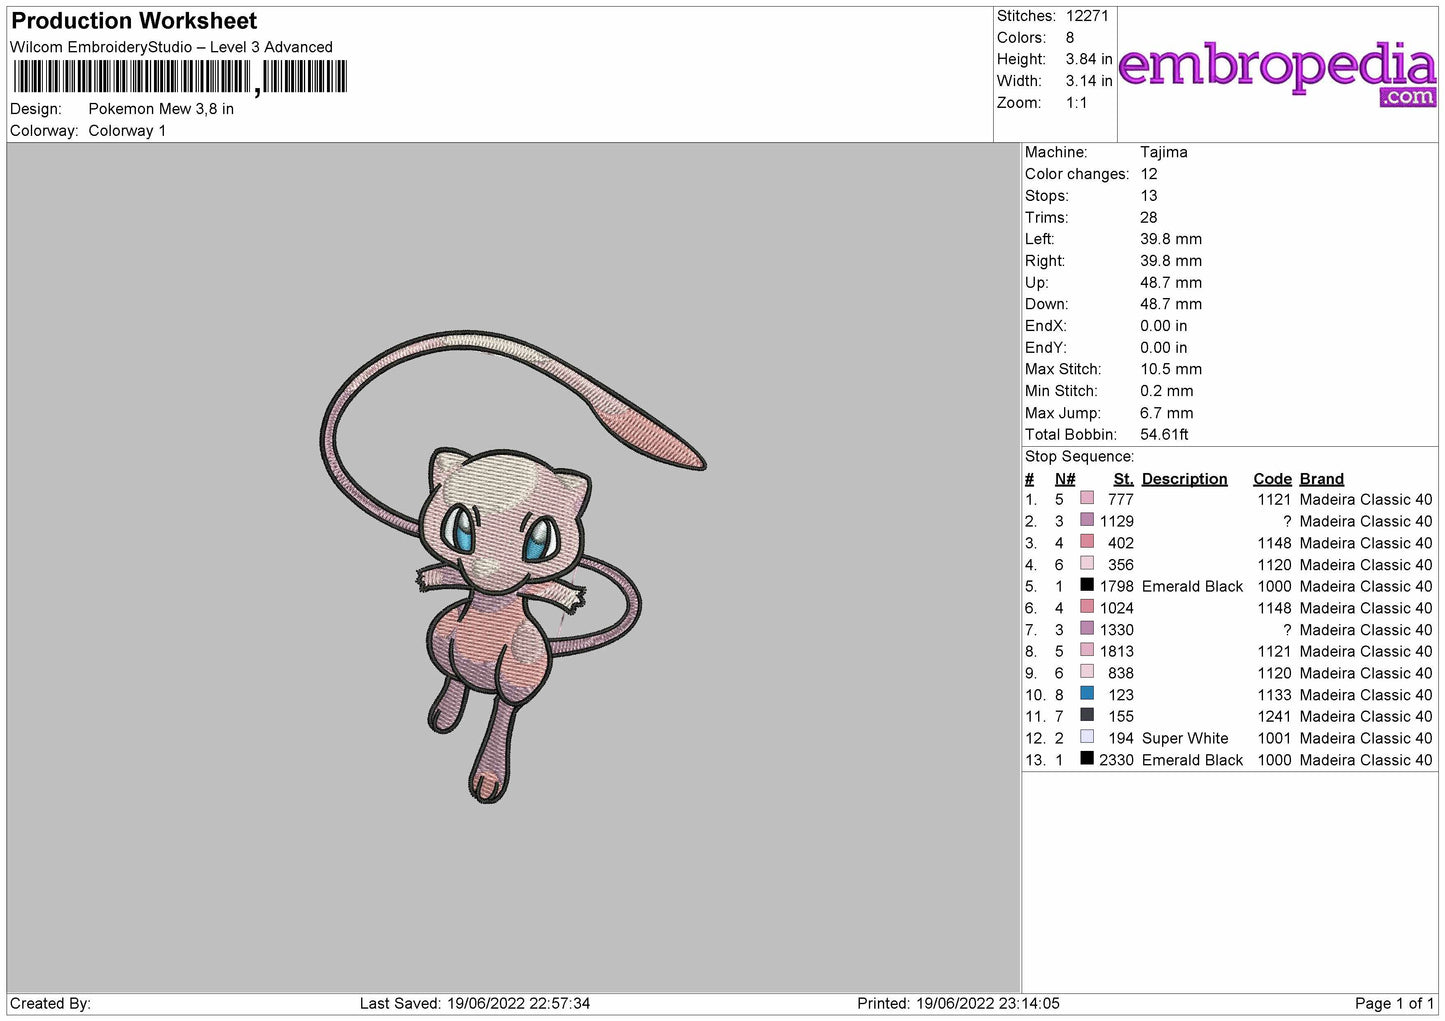This screenshot has width=1445, height=1021.
Task: Click code "1133" in stop row 10
Action: (1275, 695)
